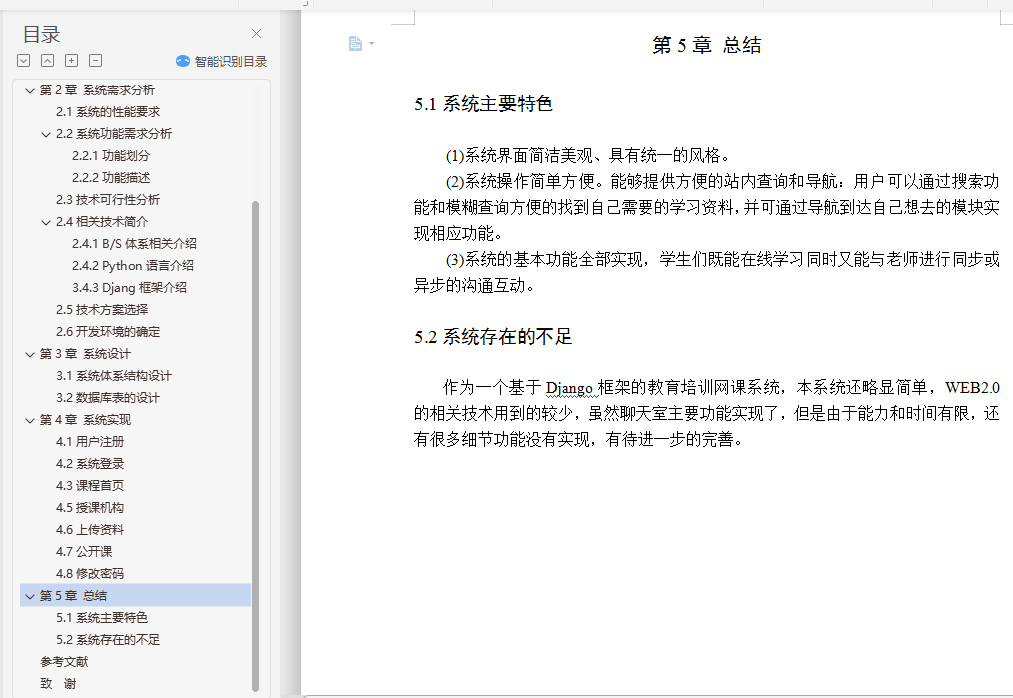The width and height of the screenshot is (1013, 698).
Task: Select 2.4 相关技术简介 entry
Action: (x=102, y=222)
